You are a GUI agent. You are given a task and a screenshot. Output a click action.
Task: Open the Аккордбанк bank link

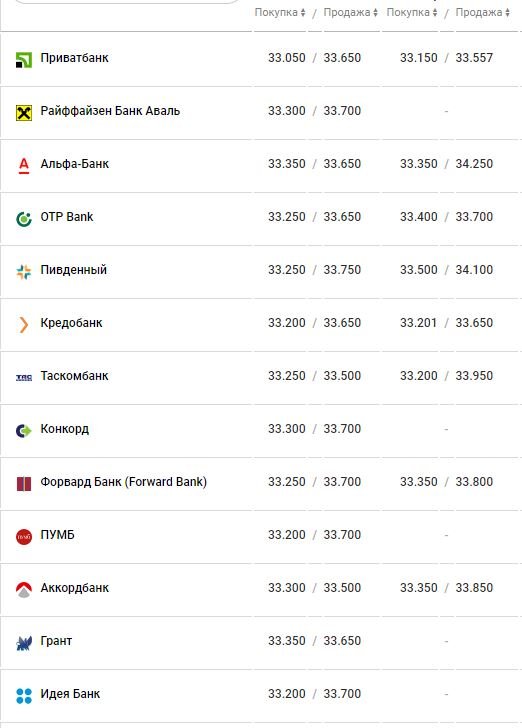tap(75, 588)
